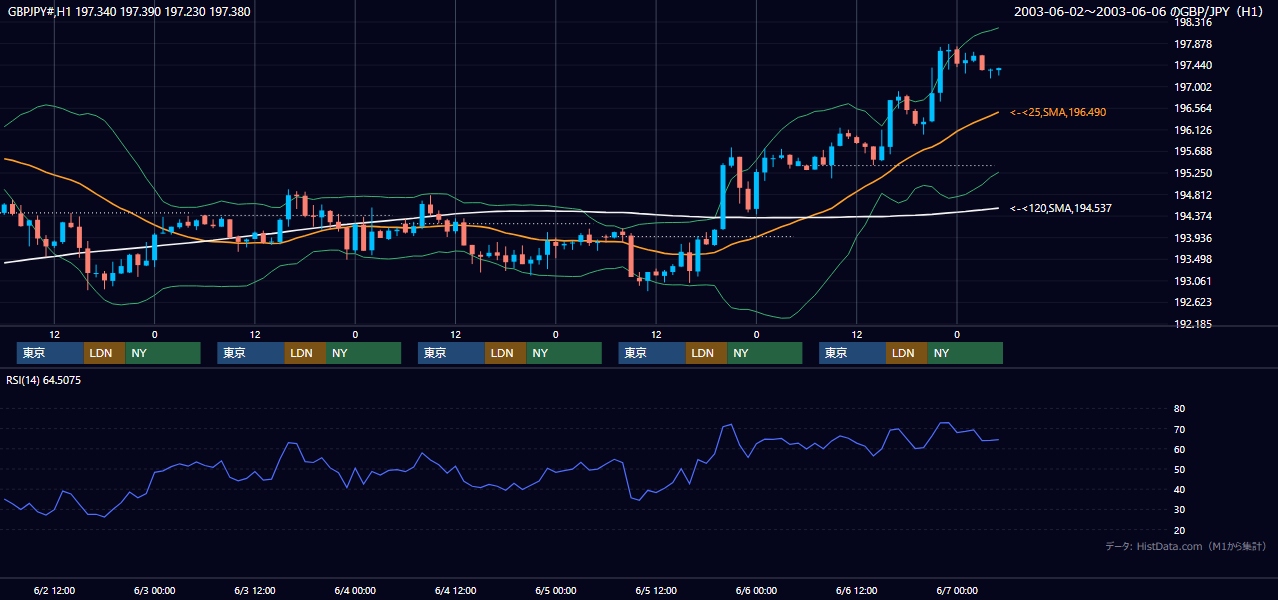
Task: Click price axis label 196.126
Action: tap(1193, 130)
